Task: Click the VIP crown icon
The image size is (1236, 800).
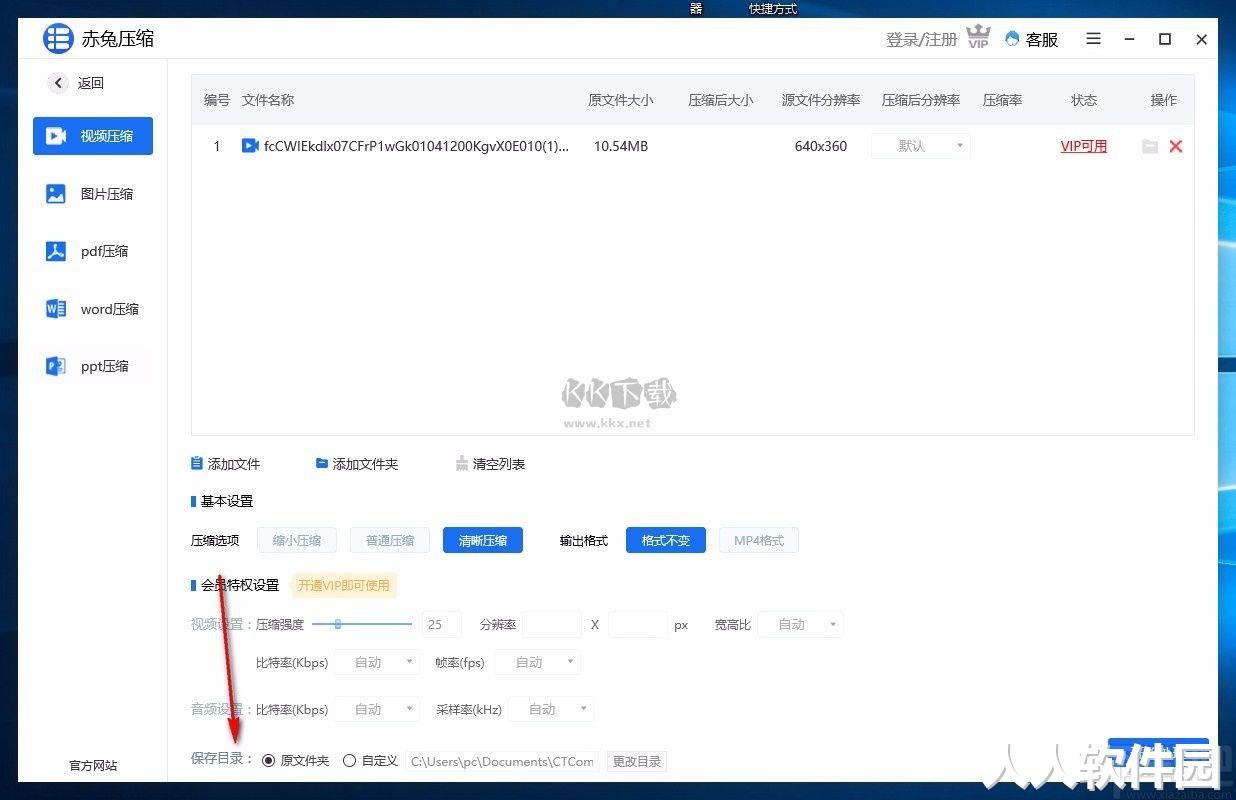Action: tap(978, 38)
